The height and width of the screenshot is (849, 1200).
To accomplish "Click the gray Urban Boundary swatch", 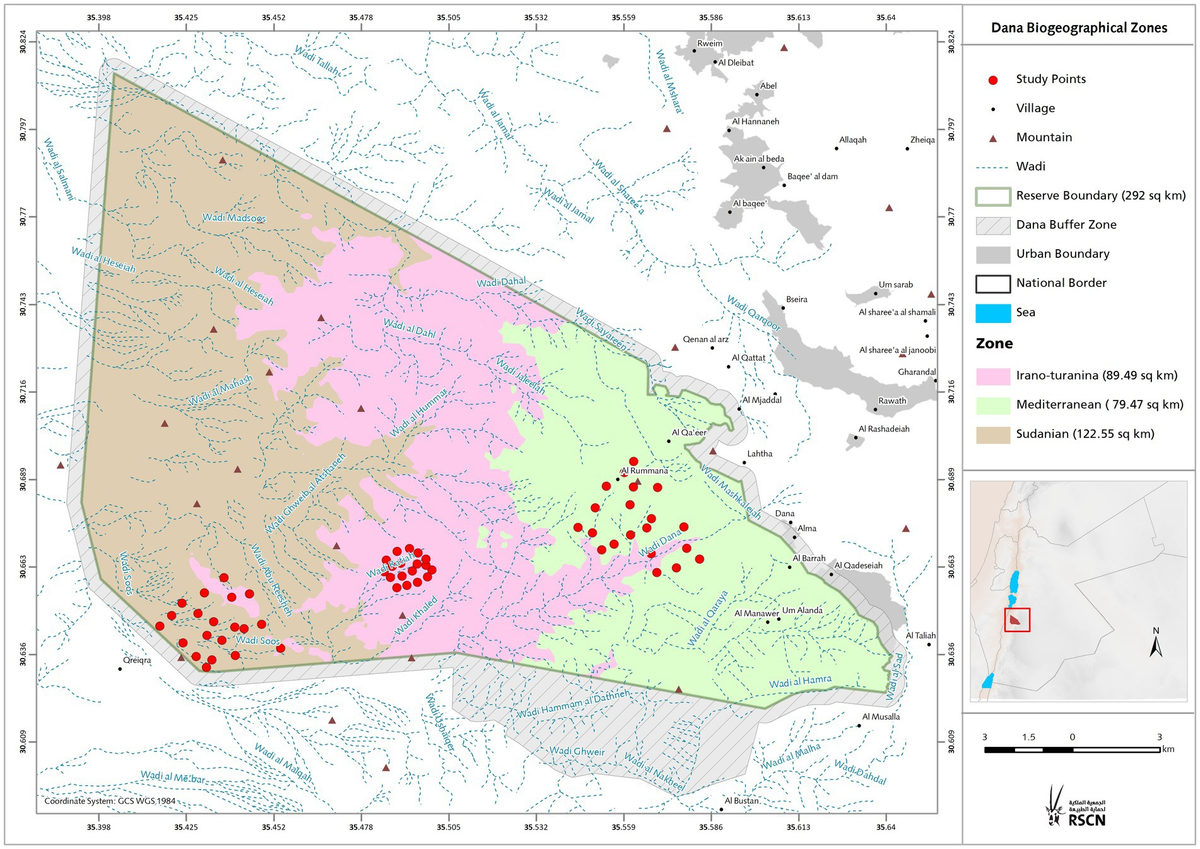I will coord(993,254).
